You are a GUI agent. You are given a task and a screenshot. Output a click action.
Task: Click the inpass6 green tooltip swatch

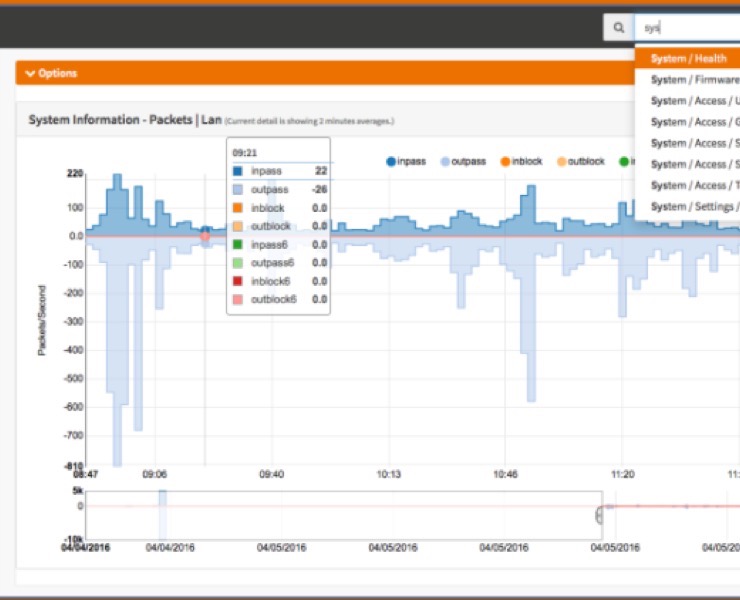[238, 245]
